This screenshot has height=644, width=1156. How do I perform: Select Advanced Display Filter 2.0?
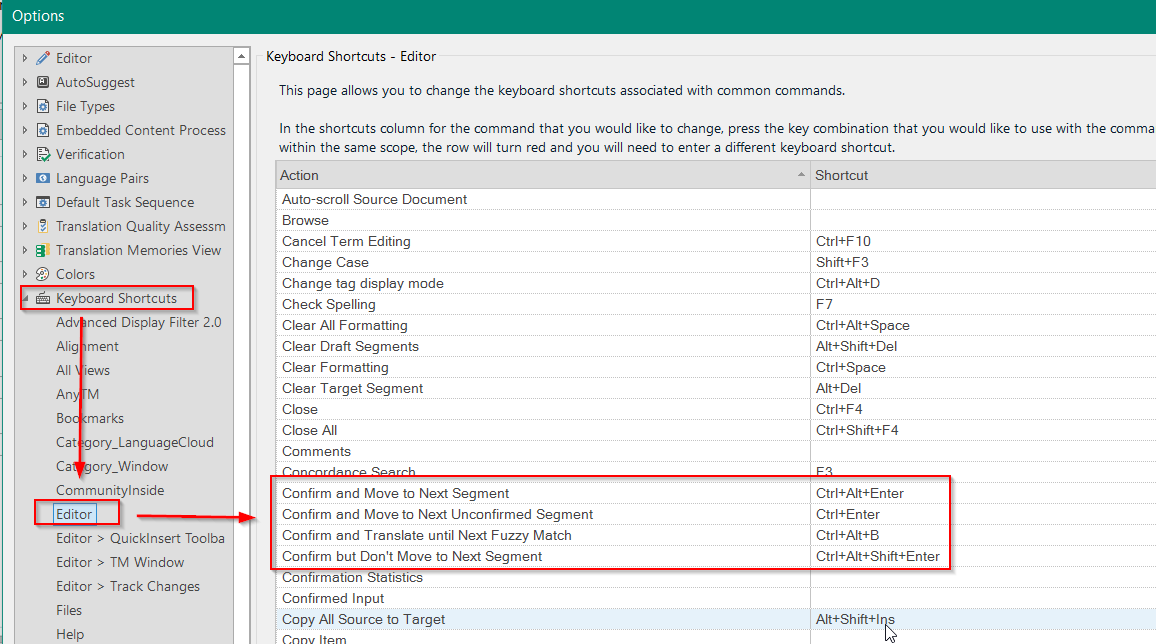click(139, 322)
